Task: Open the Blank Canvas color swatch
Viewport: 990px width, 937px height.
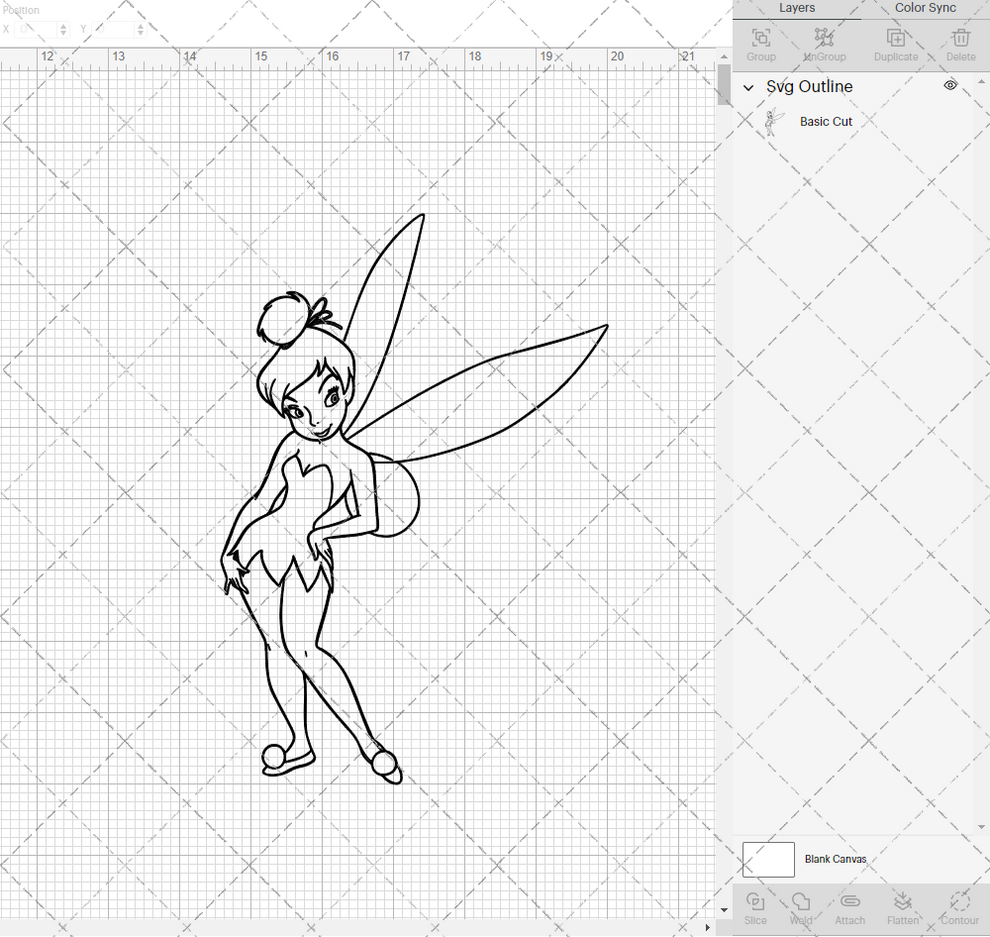Action: (767, 859)
